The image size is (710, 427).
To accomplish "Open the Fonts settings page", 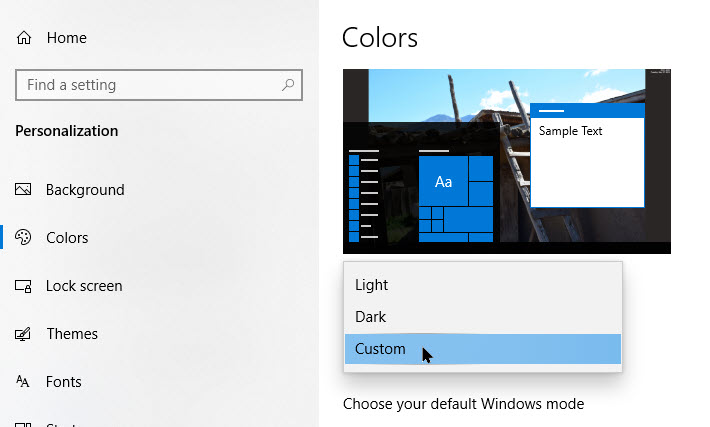I will point(64,382).
